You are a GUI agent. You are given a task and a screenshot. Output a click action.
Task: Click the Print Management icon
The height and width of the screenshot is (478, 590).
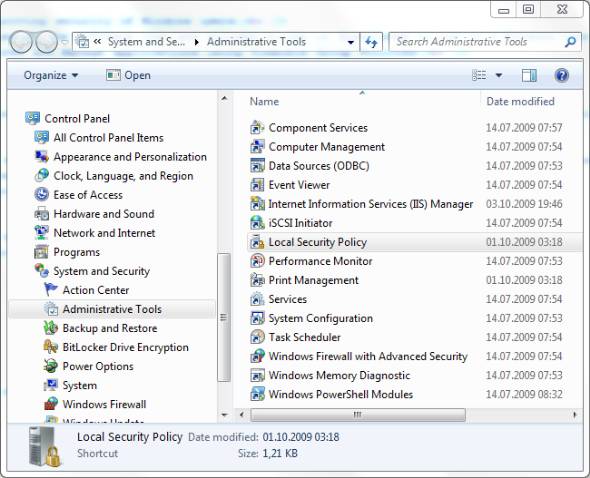[x=257, y=280]
